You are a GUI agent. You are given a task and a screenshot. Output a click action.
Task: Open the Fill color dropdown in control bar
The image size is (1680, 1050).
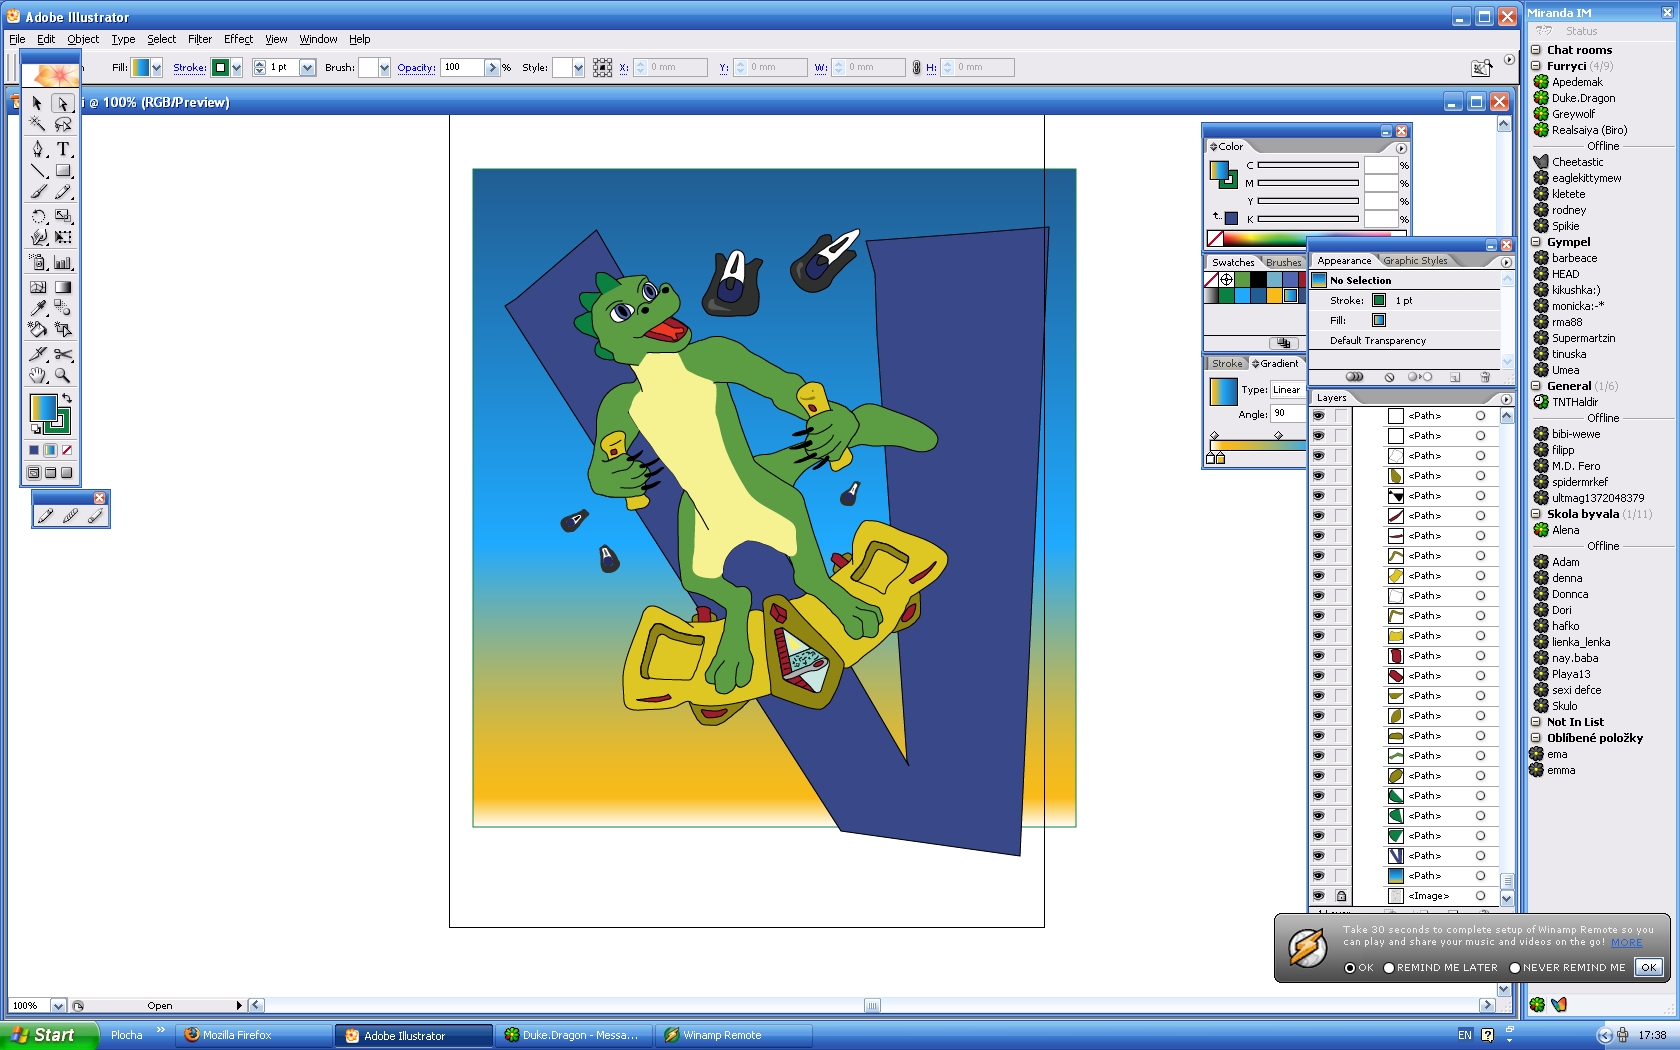click(x=156, y=68)
